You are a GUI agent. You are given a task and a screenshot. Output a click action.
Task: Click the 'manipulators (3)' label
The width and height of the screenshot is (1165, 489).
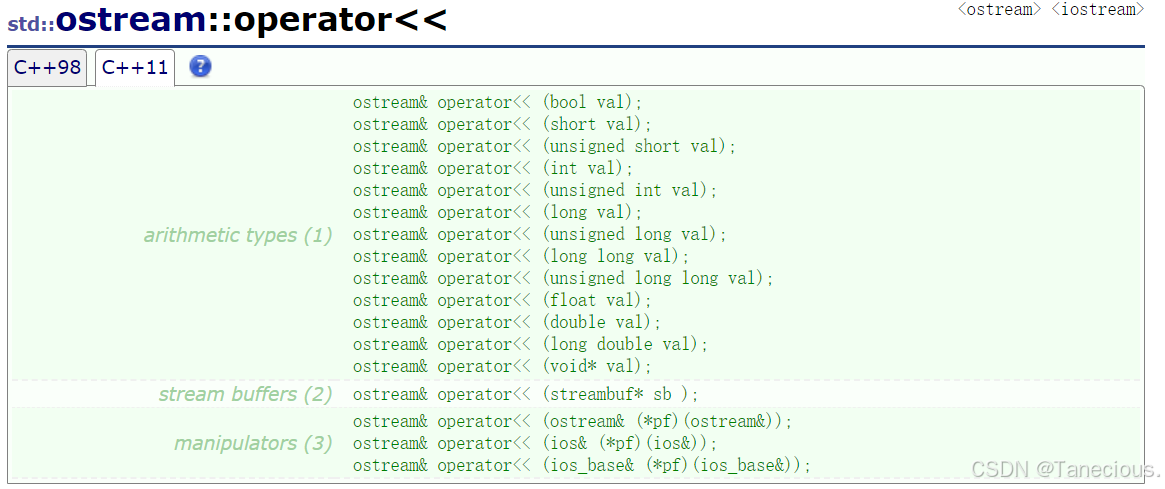(253, 444)
